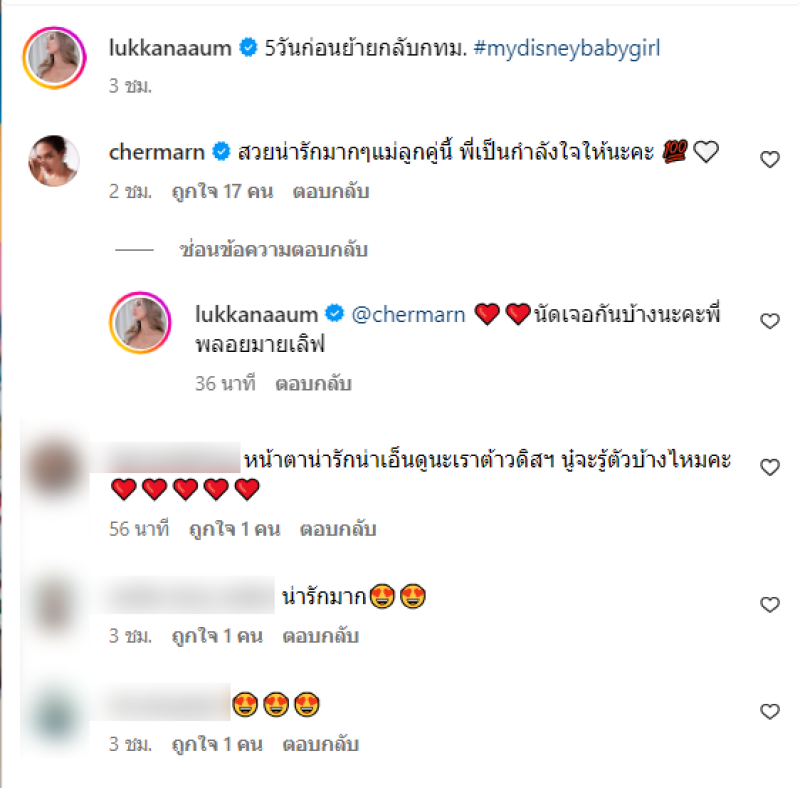
Task: Reply to the 56 นาที comment
Action: click(338, 529)
